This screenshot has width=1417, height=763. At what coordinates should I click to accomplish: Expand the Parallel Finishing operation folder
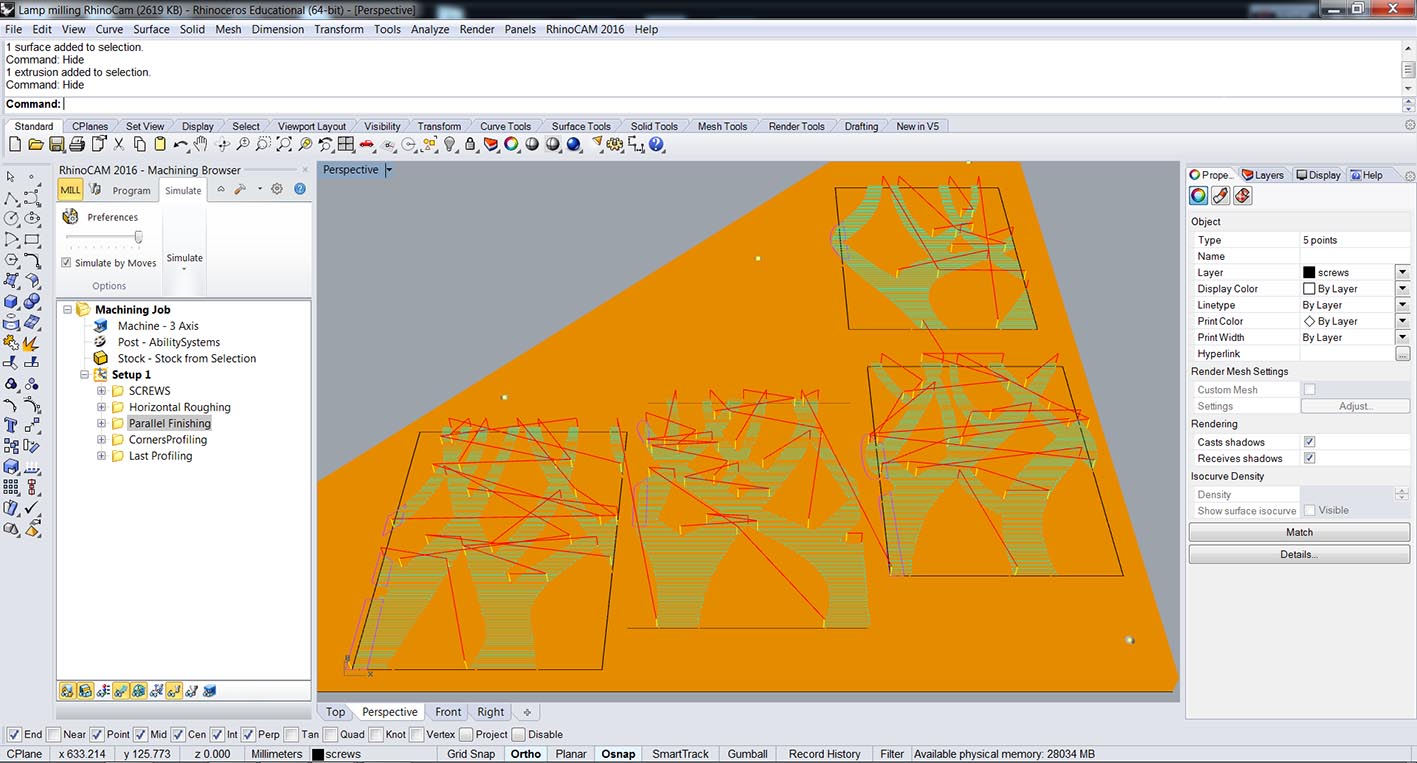point(101,423)
